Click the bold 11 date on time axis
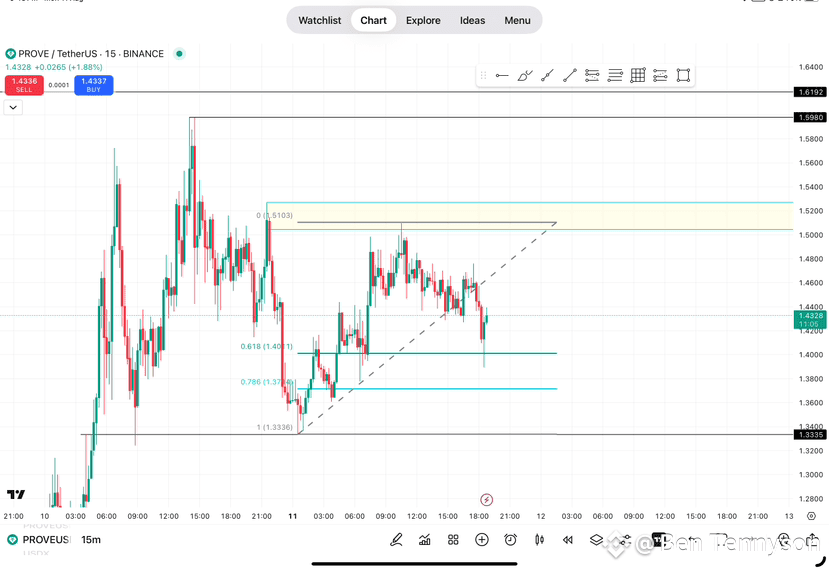 pos(292,516)
